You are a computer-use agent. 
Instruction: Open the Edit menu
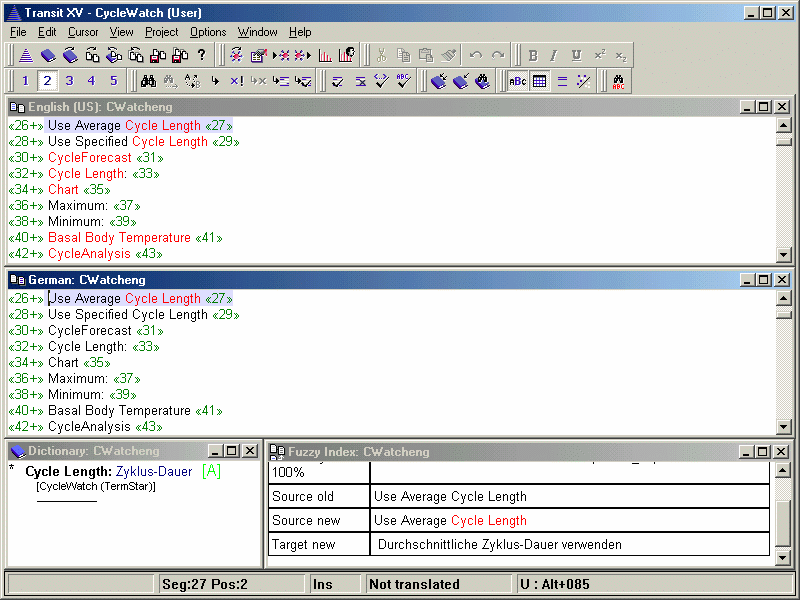pos(47,32)
